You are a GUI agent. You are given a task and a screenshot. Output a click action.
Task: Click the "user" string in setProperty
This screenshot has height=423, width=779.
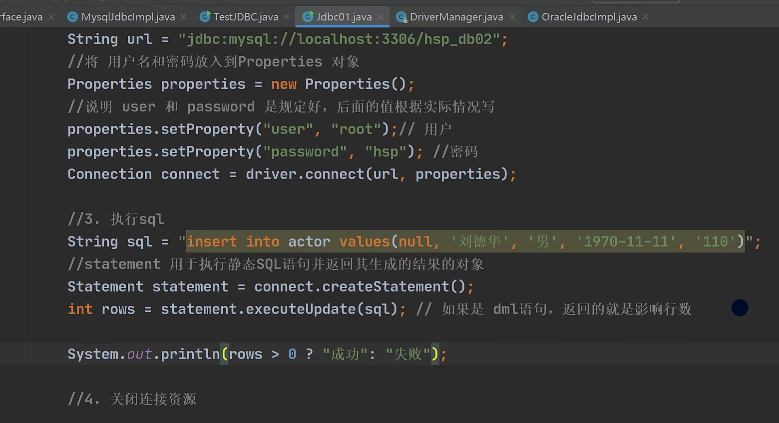(288, 129)
